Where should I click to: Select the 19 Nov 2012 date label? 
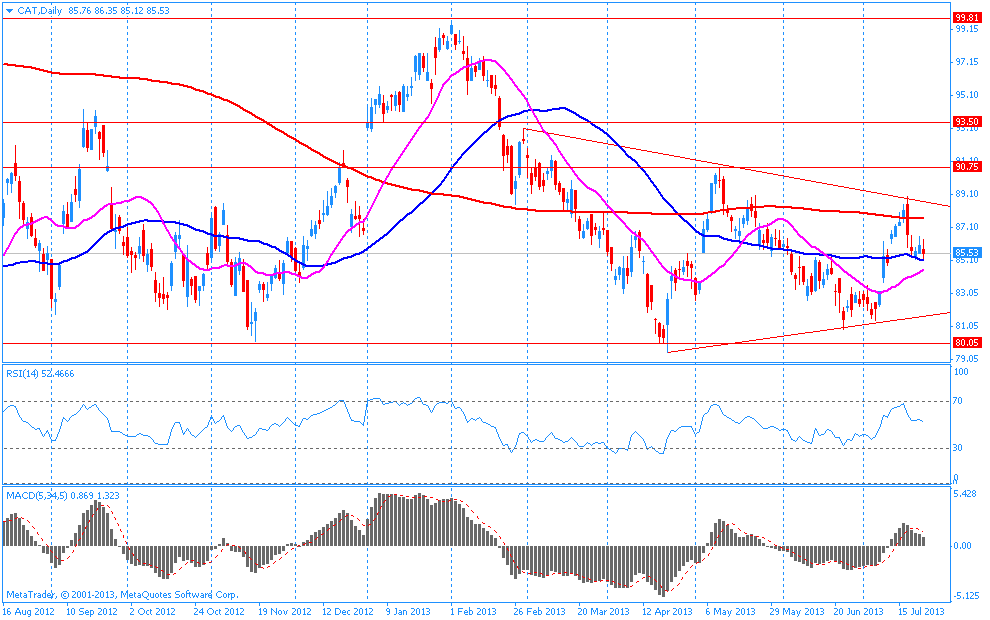(285, 612)
